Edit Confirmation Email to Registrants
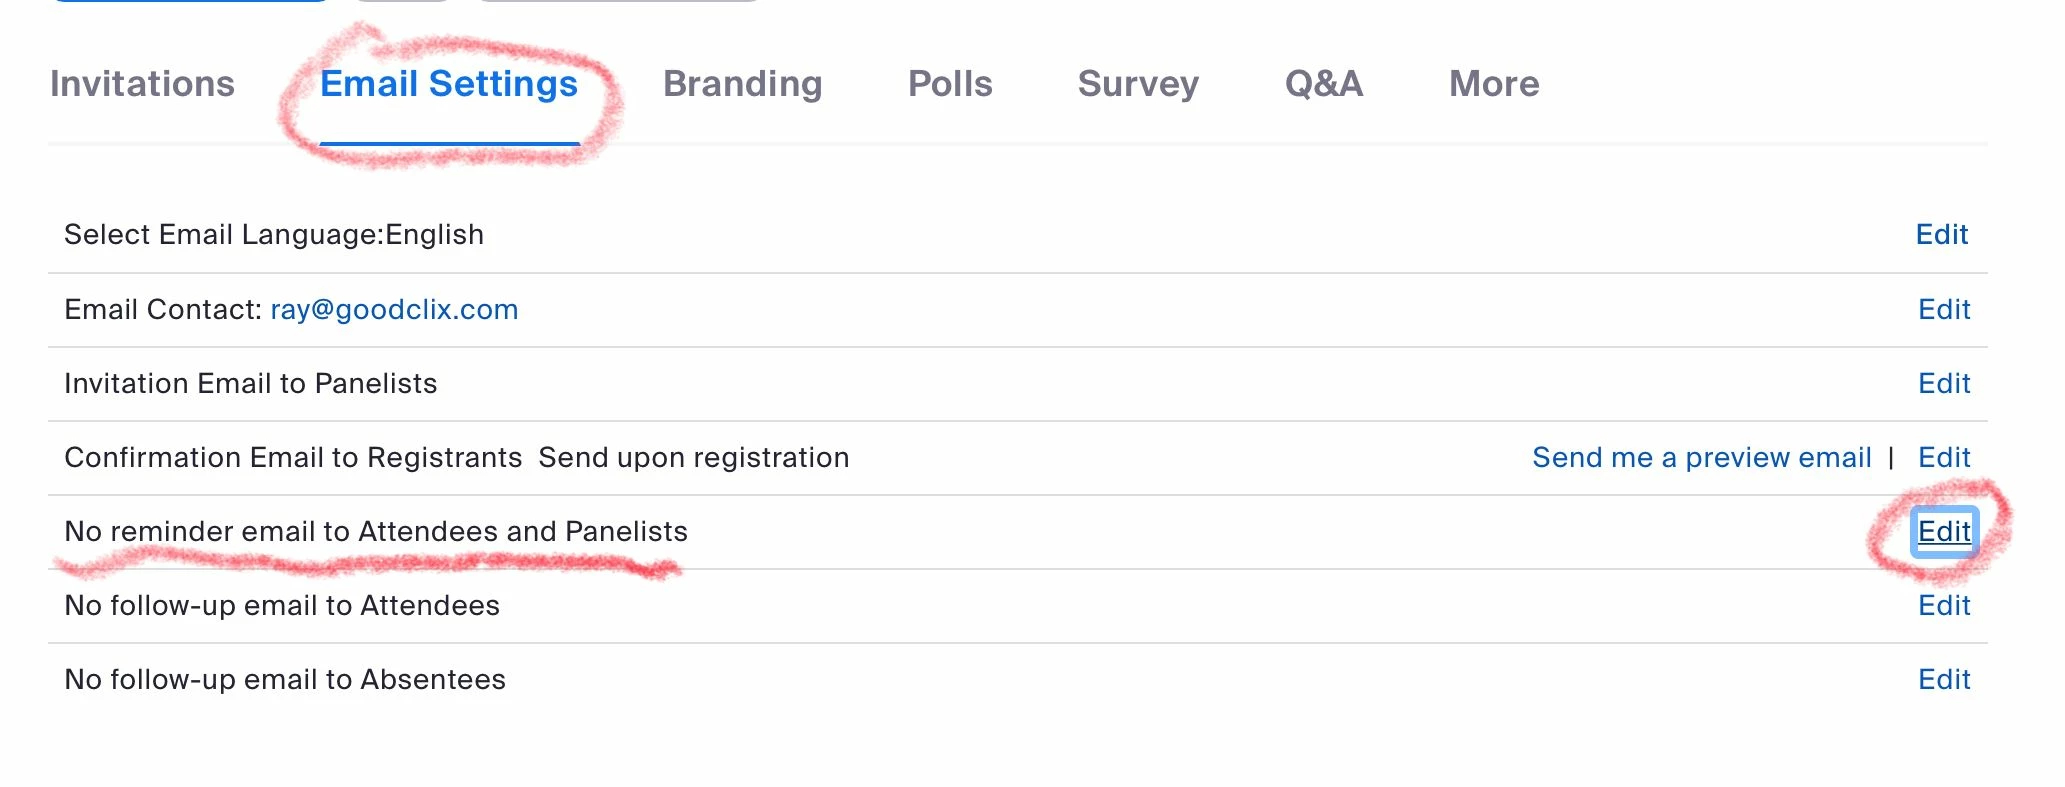Image resolution: width=2065 pixels, height=787 pixels. pyautogui.click(x=1944, y=457)
